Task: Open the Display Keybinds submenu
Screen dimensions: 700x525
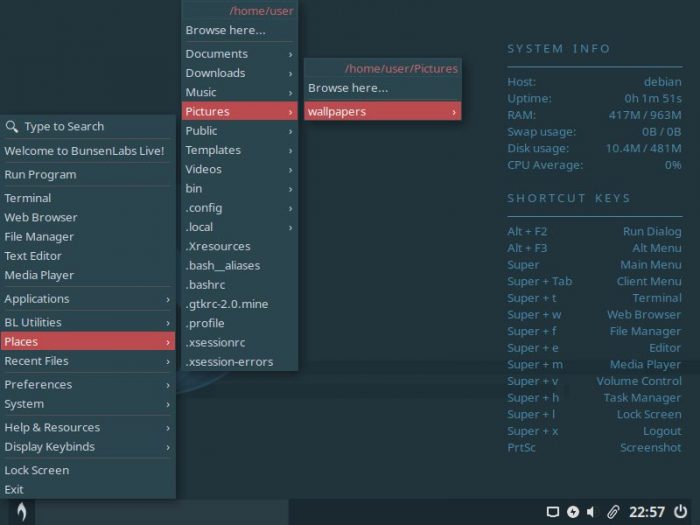Action: pyautogui.click(x=87, y=447)
